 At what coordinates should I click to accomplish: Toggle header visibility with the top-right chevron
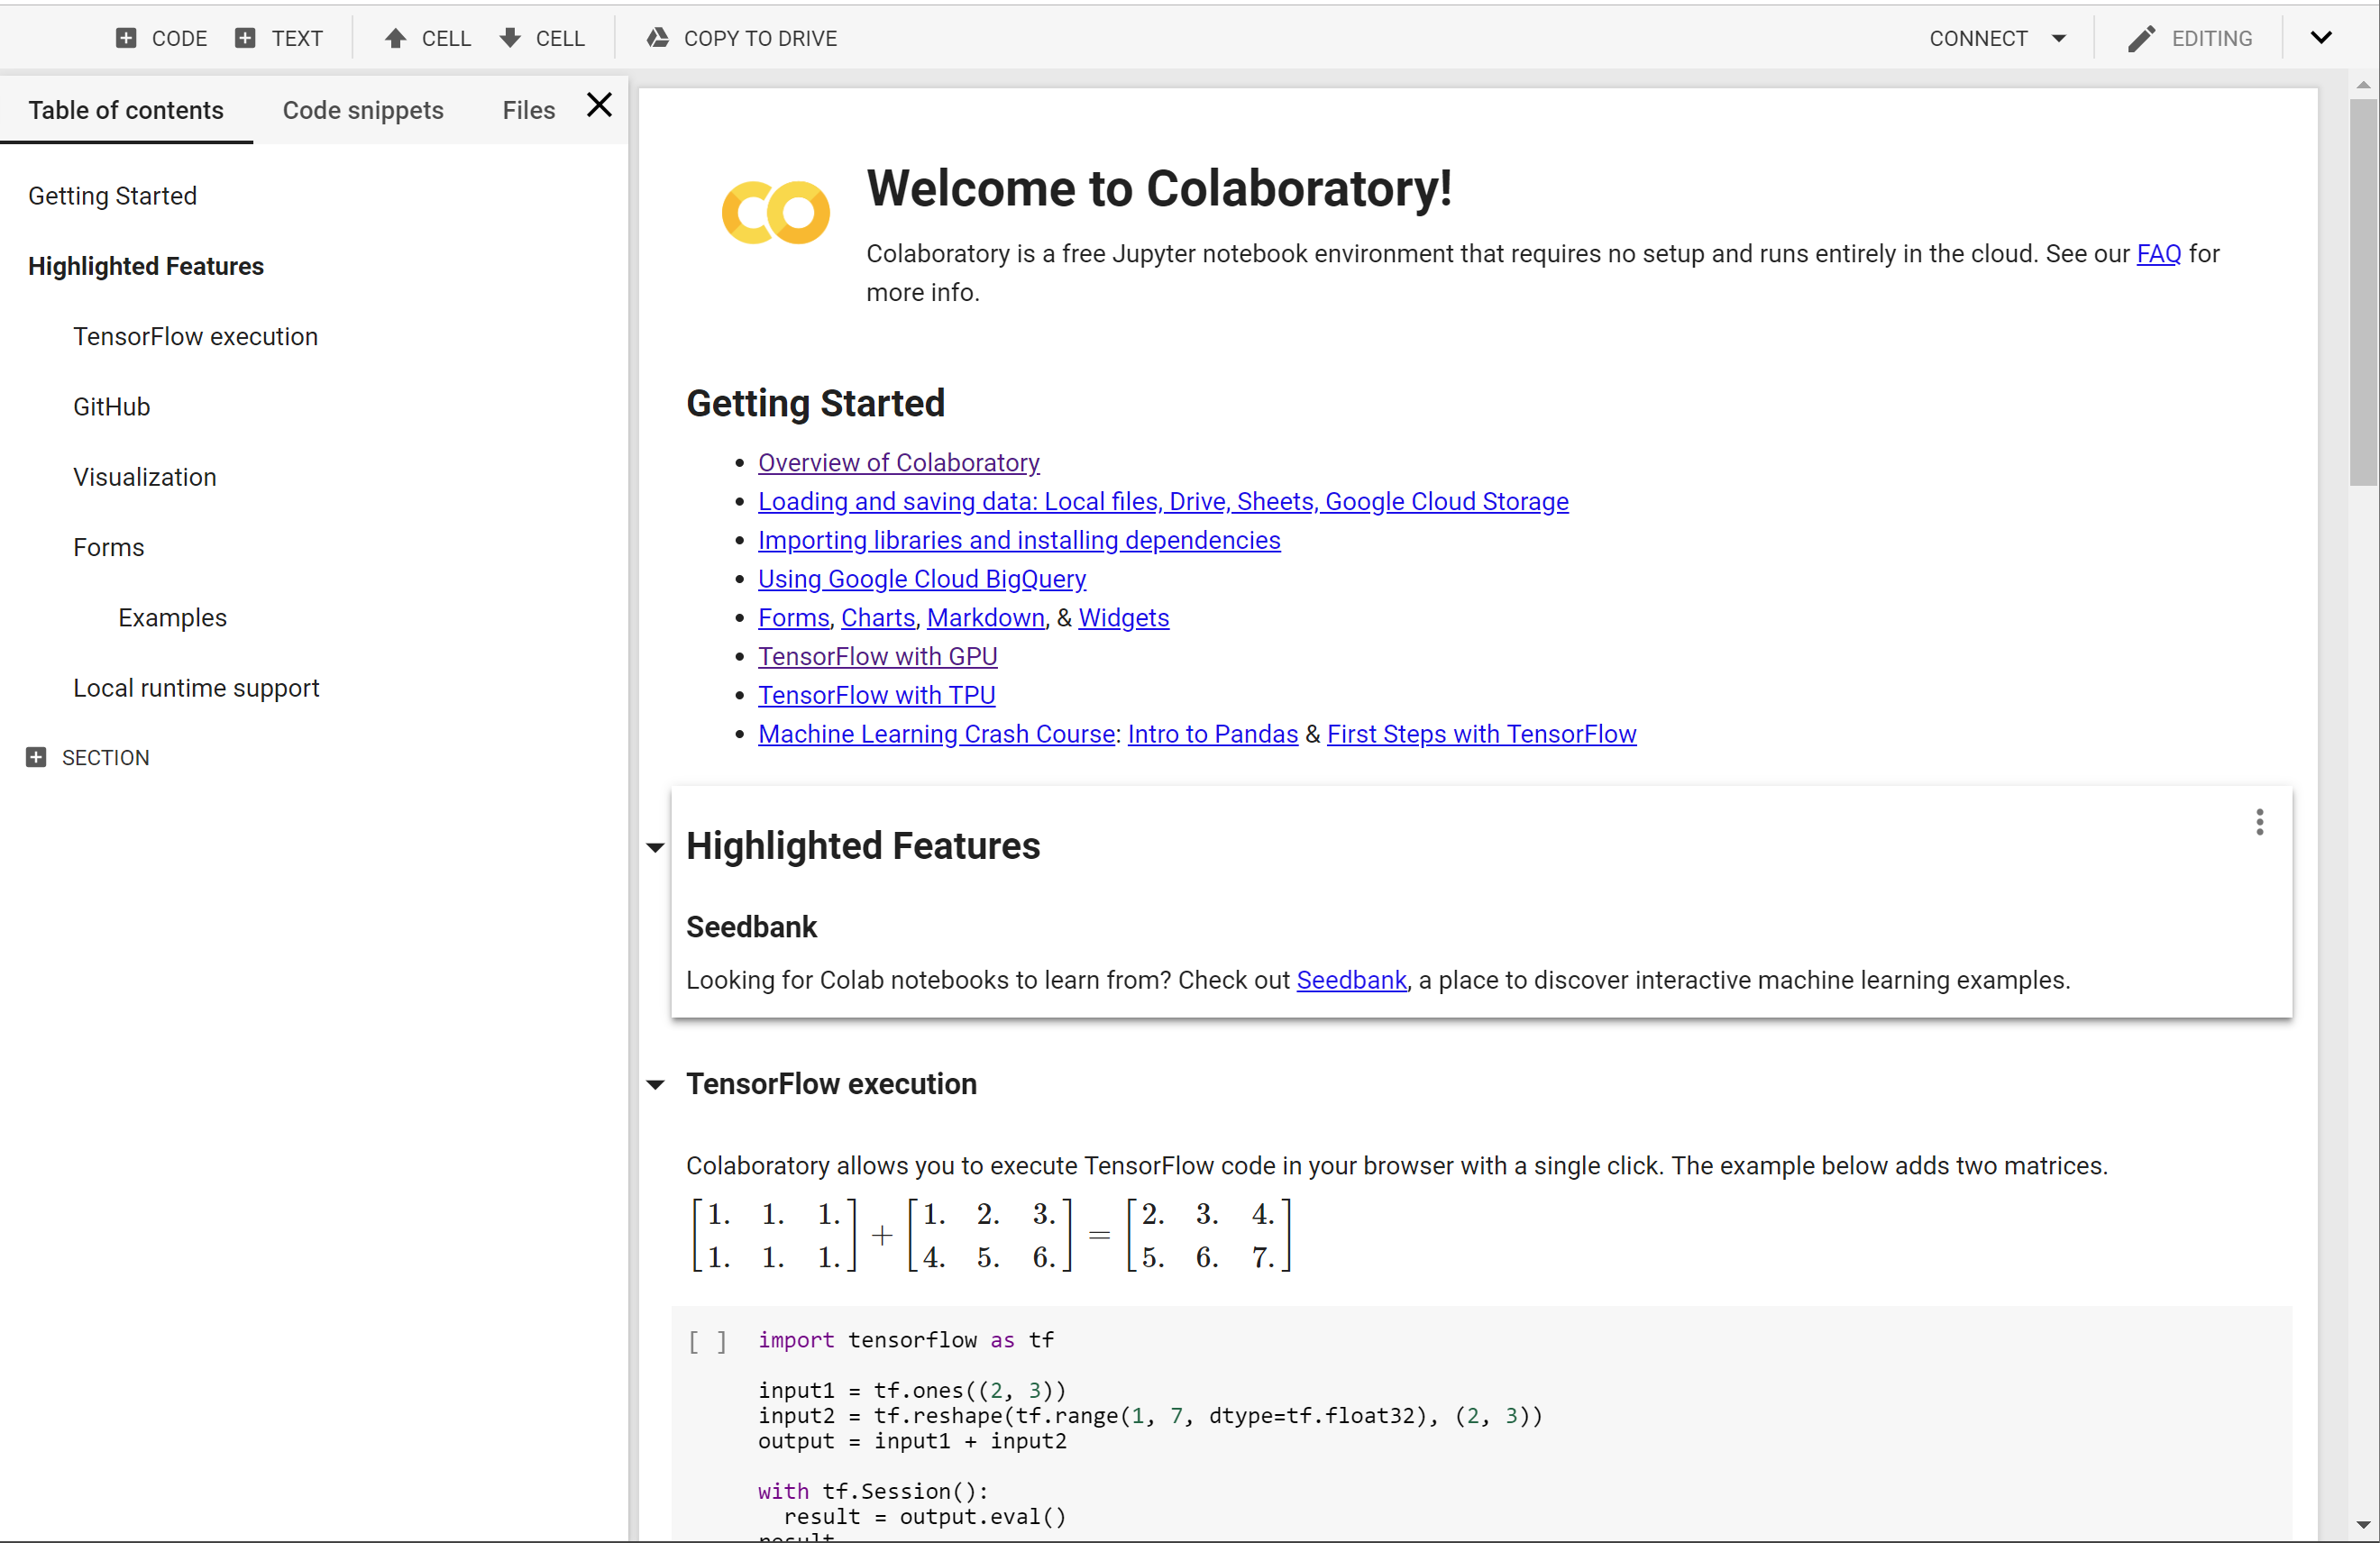(x=2321, y=38)
